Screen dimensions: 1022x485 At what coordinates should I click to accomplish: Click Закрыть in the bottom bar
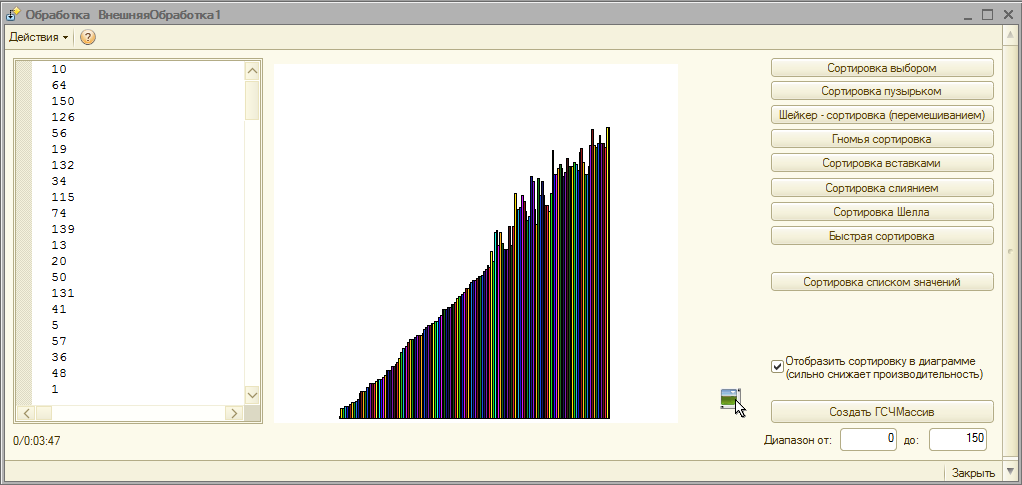(x=973, y=473)
